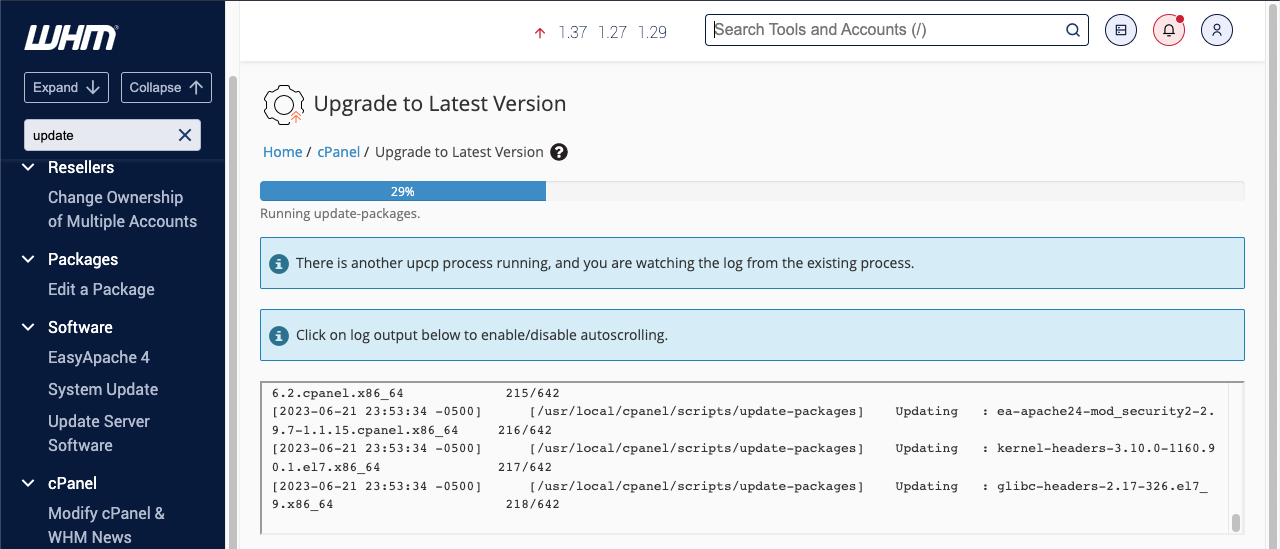Open the news panel icon in header
This screenshot has height=549, width=1280.
click(1121, 30)
